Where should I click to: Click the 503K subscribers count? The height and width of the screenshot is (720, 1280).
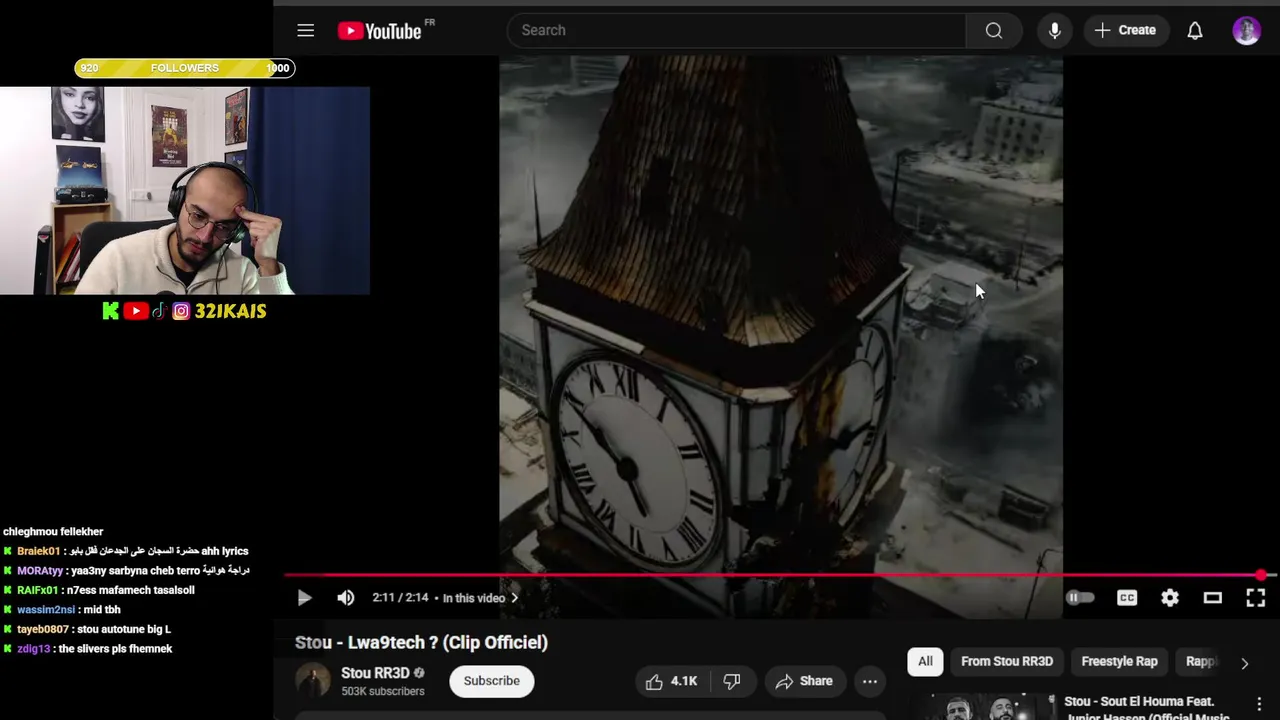click(x=383, y=691)
